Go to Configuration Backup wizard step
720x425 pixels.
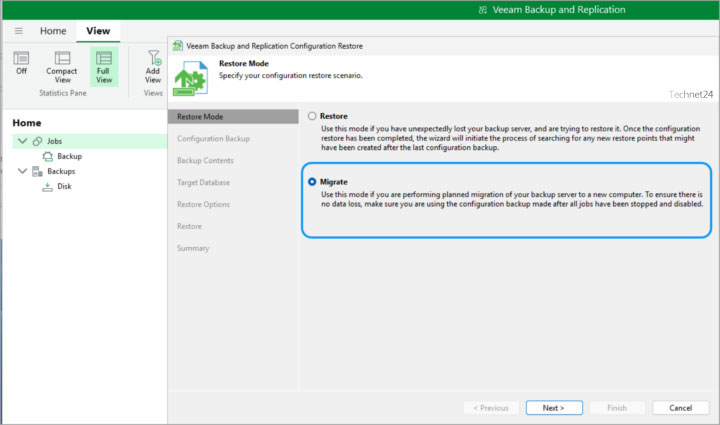click(x=214, y=139)
